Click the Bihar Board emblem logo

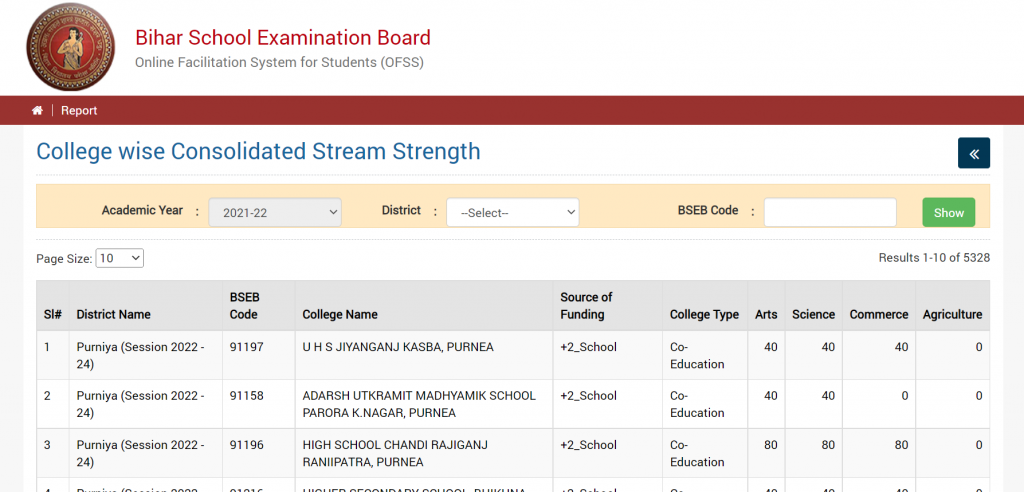tap(70, 48)
